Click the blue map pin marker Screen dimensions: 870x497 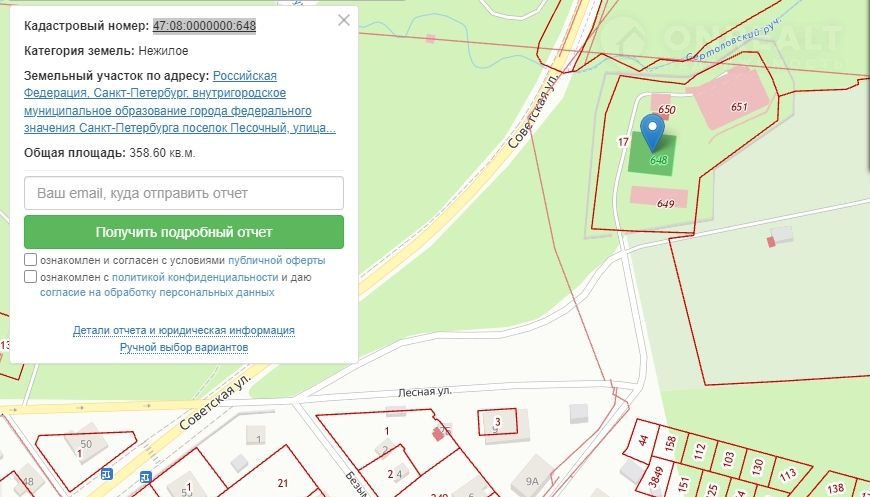652,131
